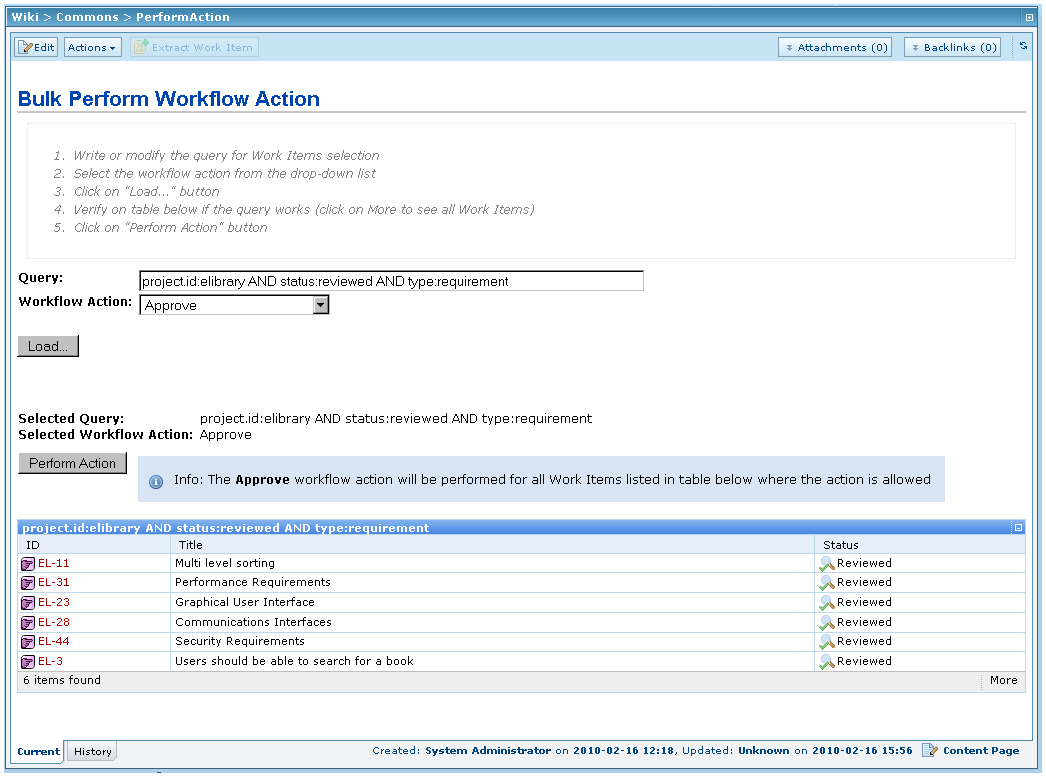Viewport: 1046px width, 777px height.
Task: Collapse the wiki page via top-right square icon
Action: (1031, 16)
